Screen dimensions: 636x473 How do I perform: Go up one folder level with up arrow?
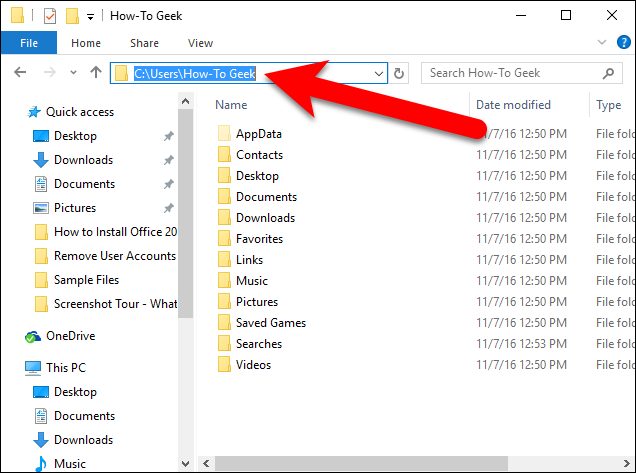pos(96,72)
